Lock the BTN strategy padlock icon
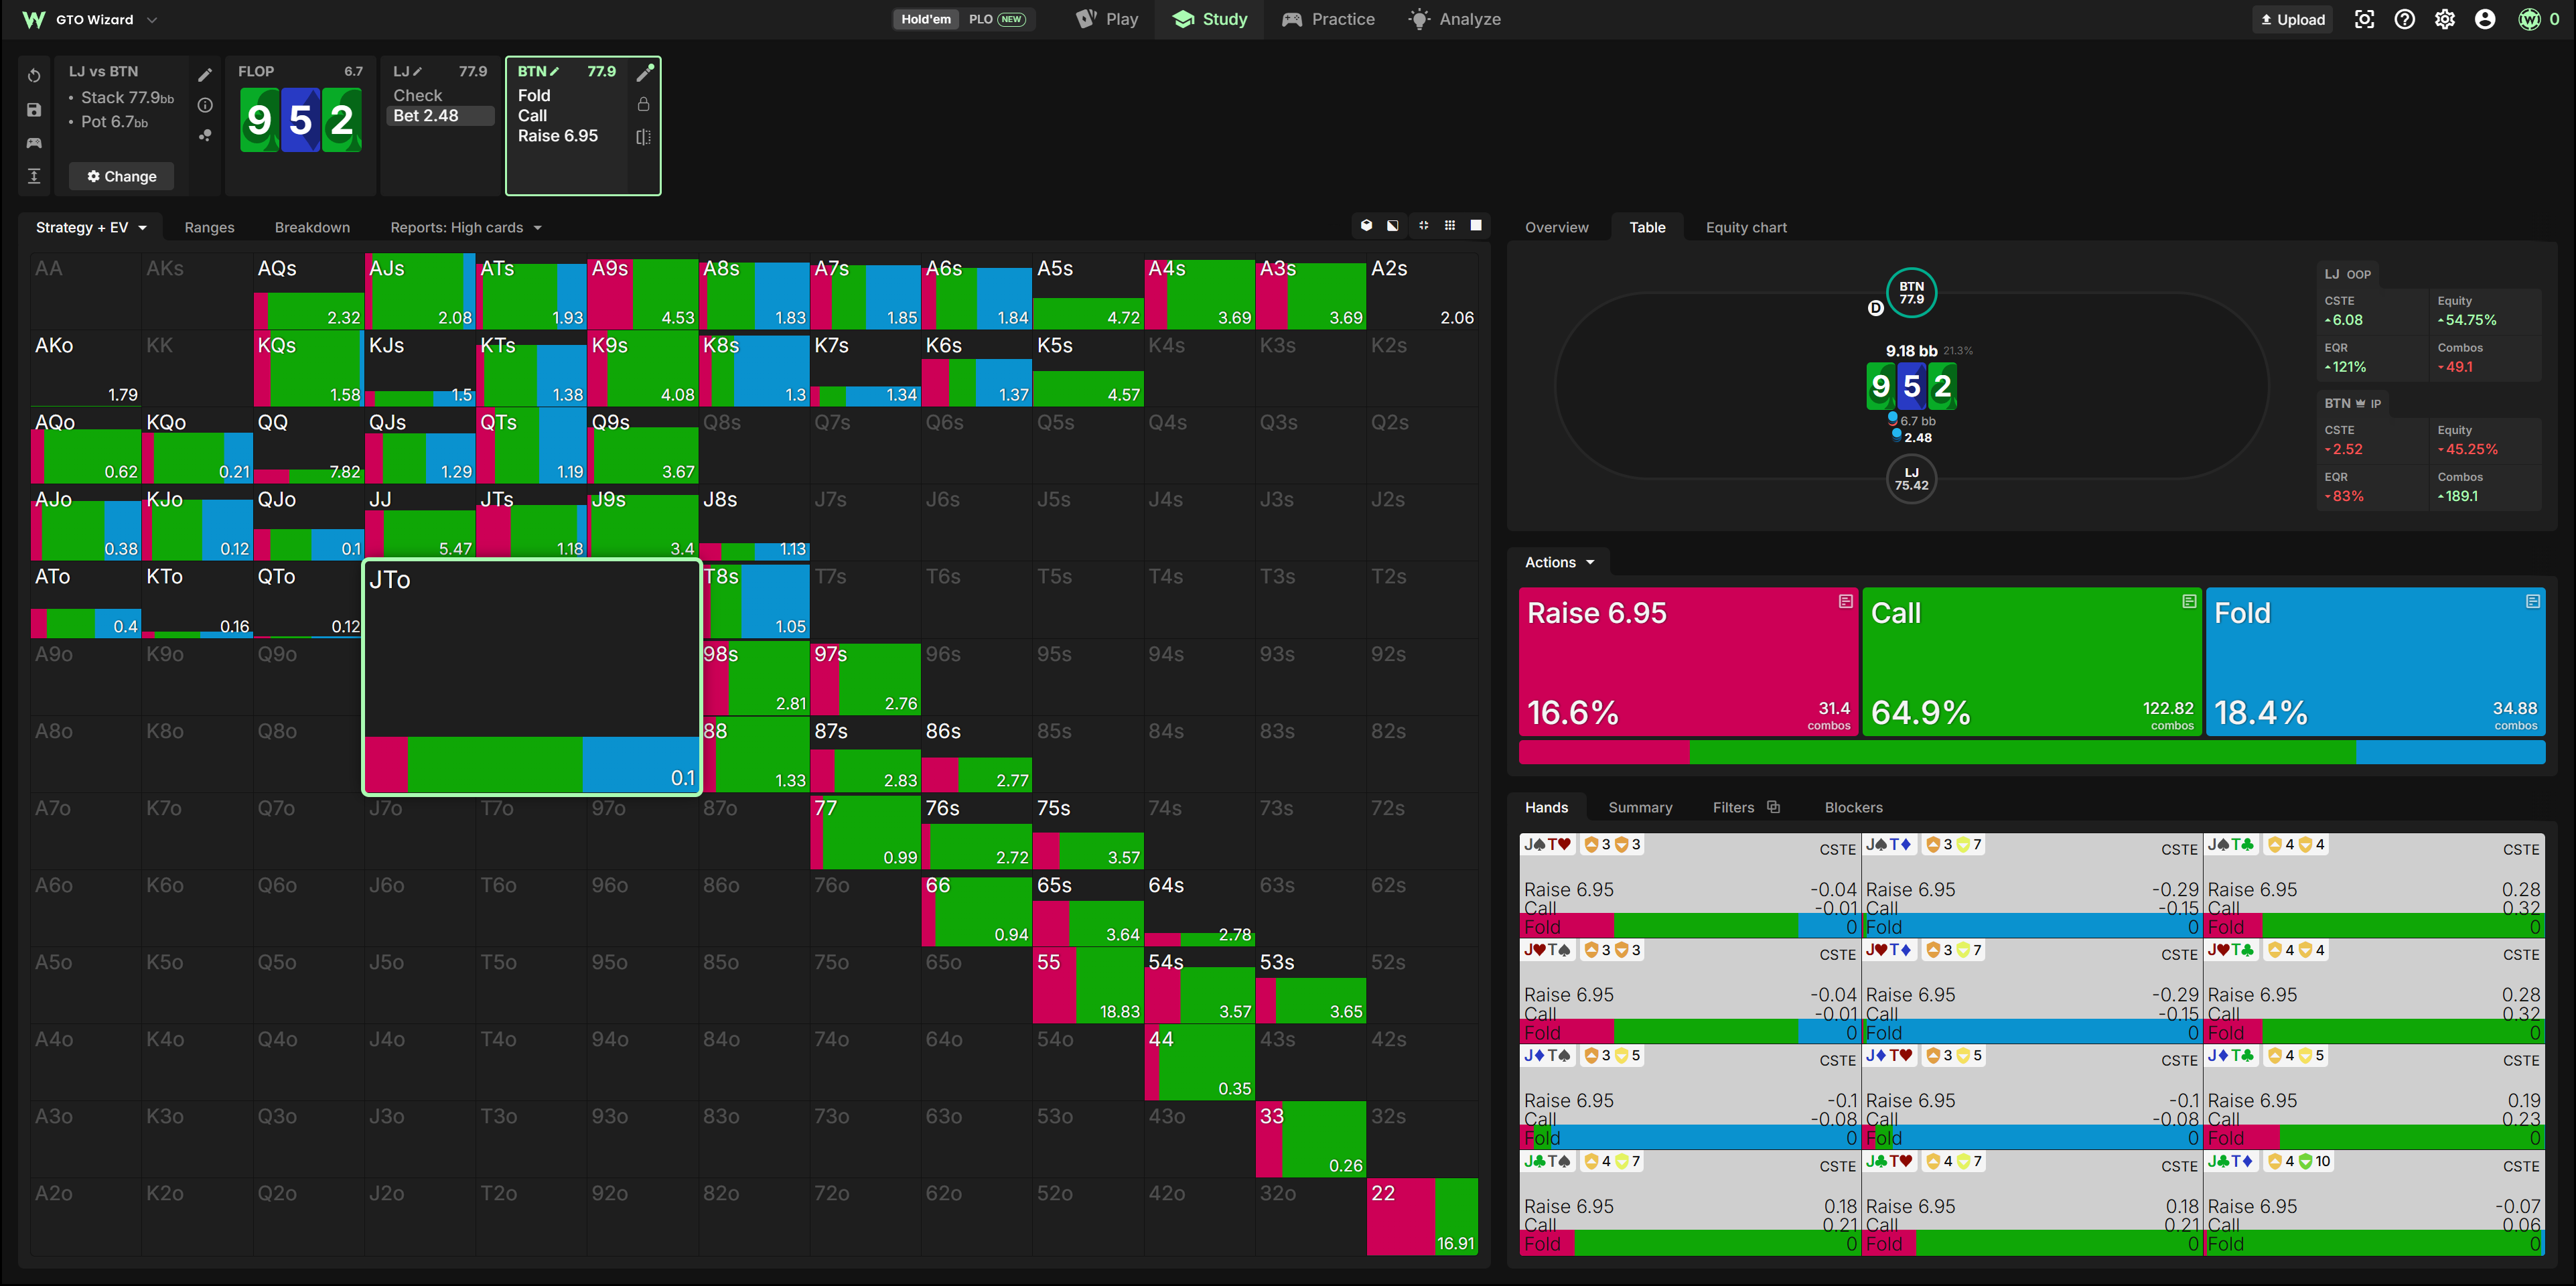The width and height of the screenshot is (2576, 1286). [644, 104]
